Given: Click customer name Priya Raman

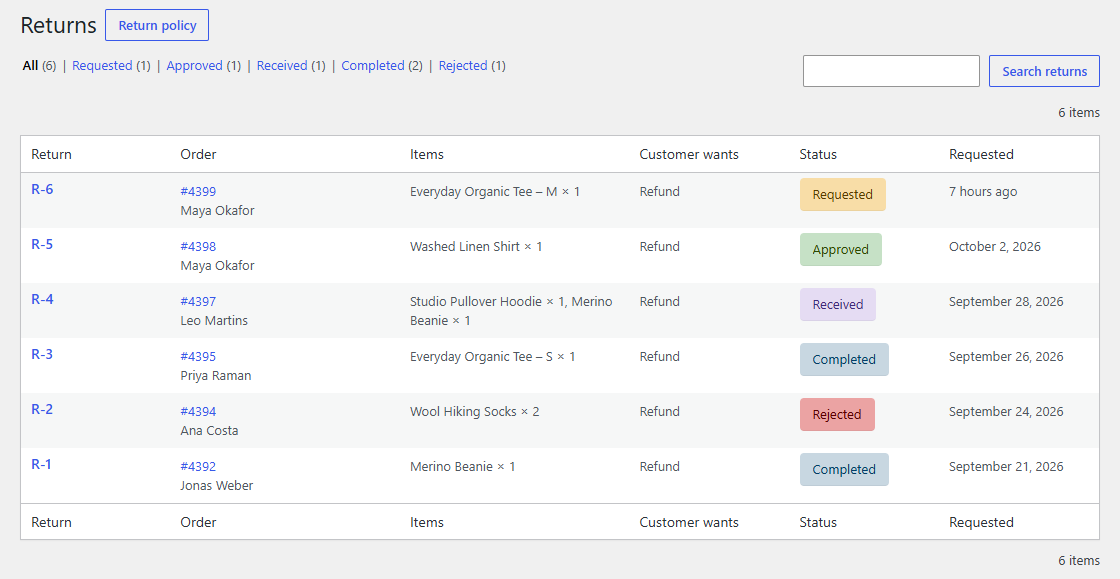Looking at the screenshot, I should pos(216,376).
